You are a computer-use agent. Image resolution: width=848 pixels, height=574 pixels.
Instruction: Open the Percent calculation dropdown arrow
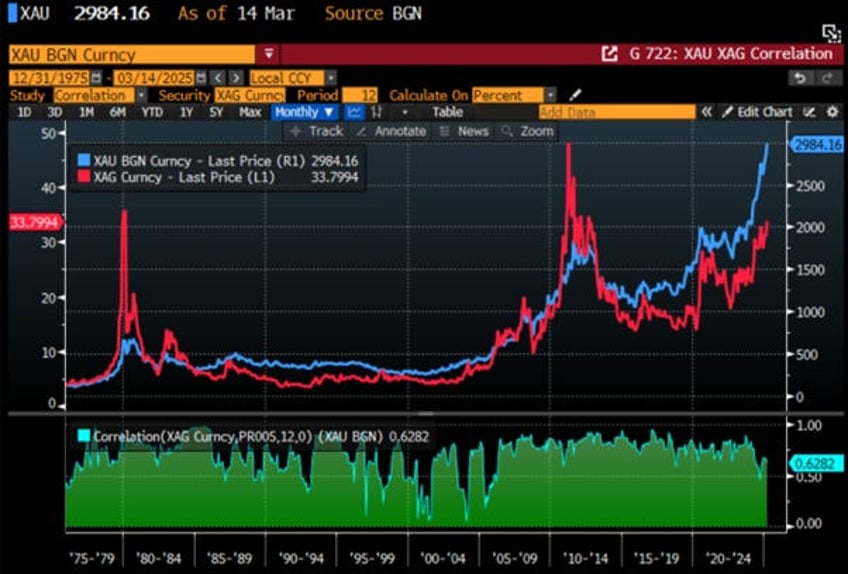[551, 95]
